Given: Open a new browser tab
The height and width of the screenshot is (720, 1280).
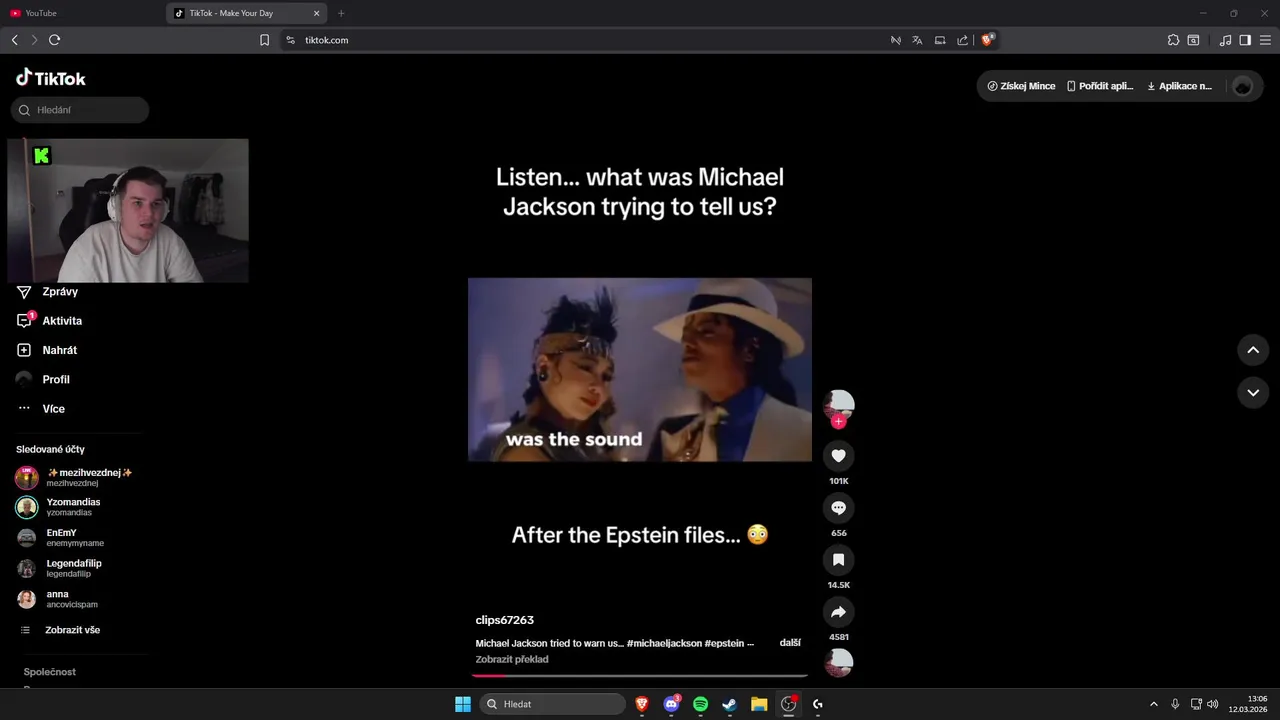Looking at the screenshot, I should point(341,13).
